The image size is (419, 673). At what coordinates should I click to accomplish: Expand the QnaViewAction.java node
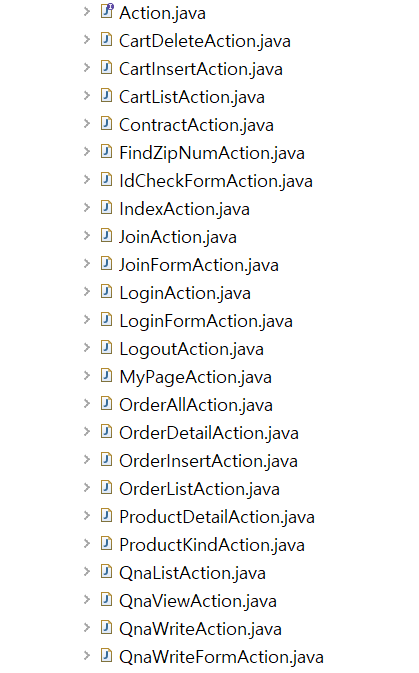pos(87,599)
